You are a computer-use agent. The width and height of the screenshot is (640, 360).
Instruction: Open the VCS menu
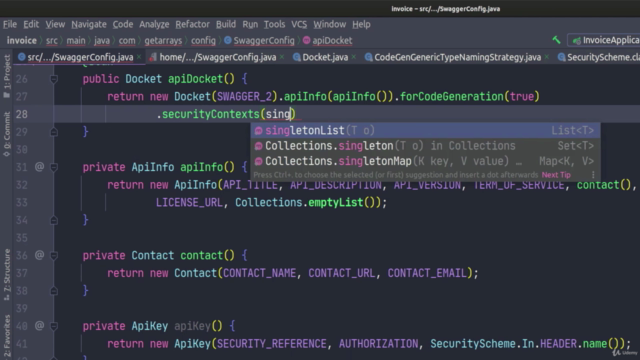(x=299, y=24)
